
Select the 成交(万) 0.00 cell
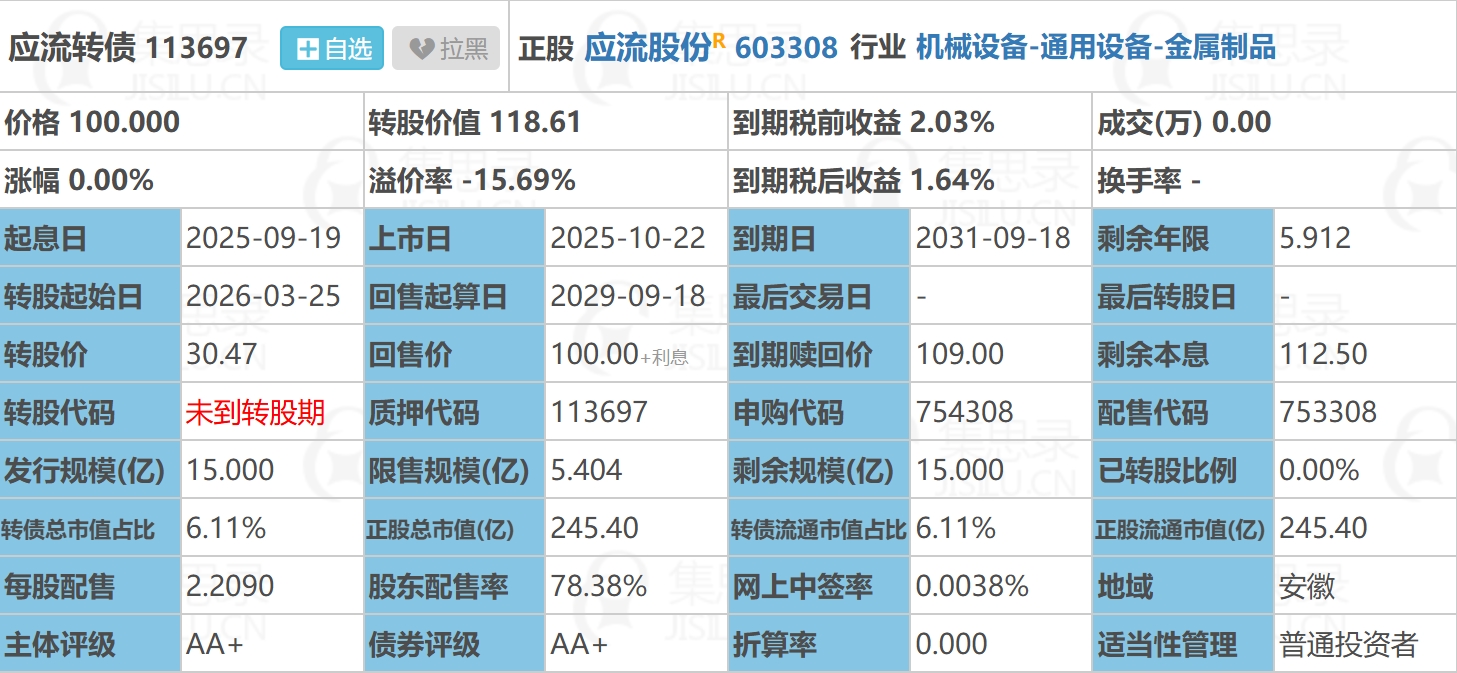coord(1275,123)
